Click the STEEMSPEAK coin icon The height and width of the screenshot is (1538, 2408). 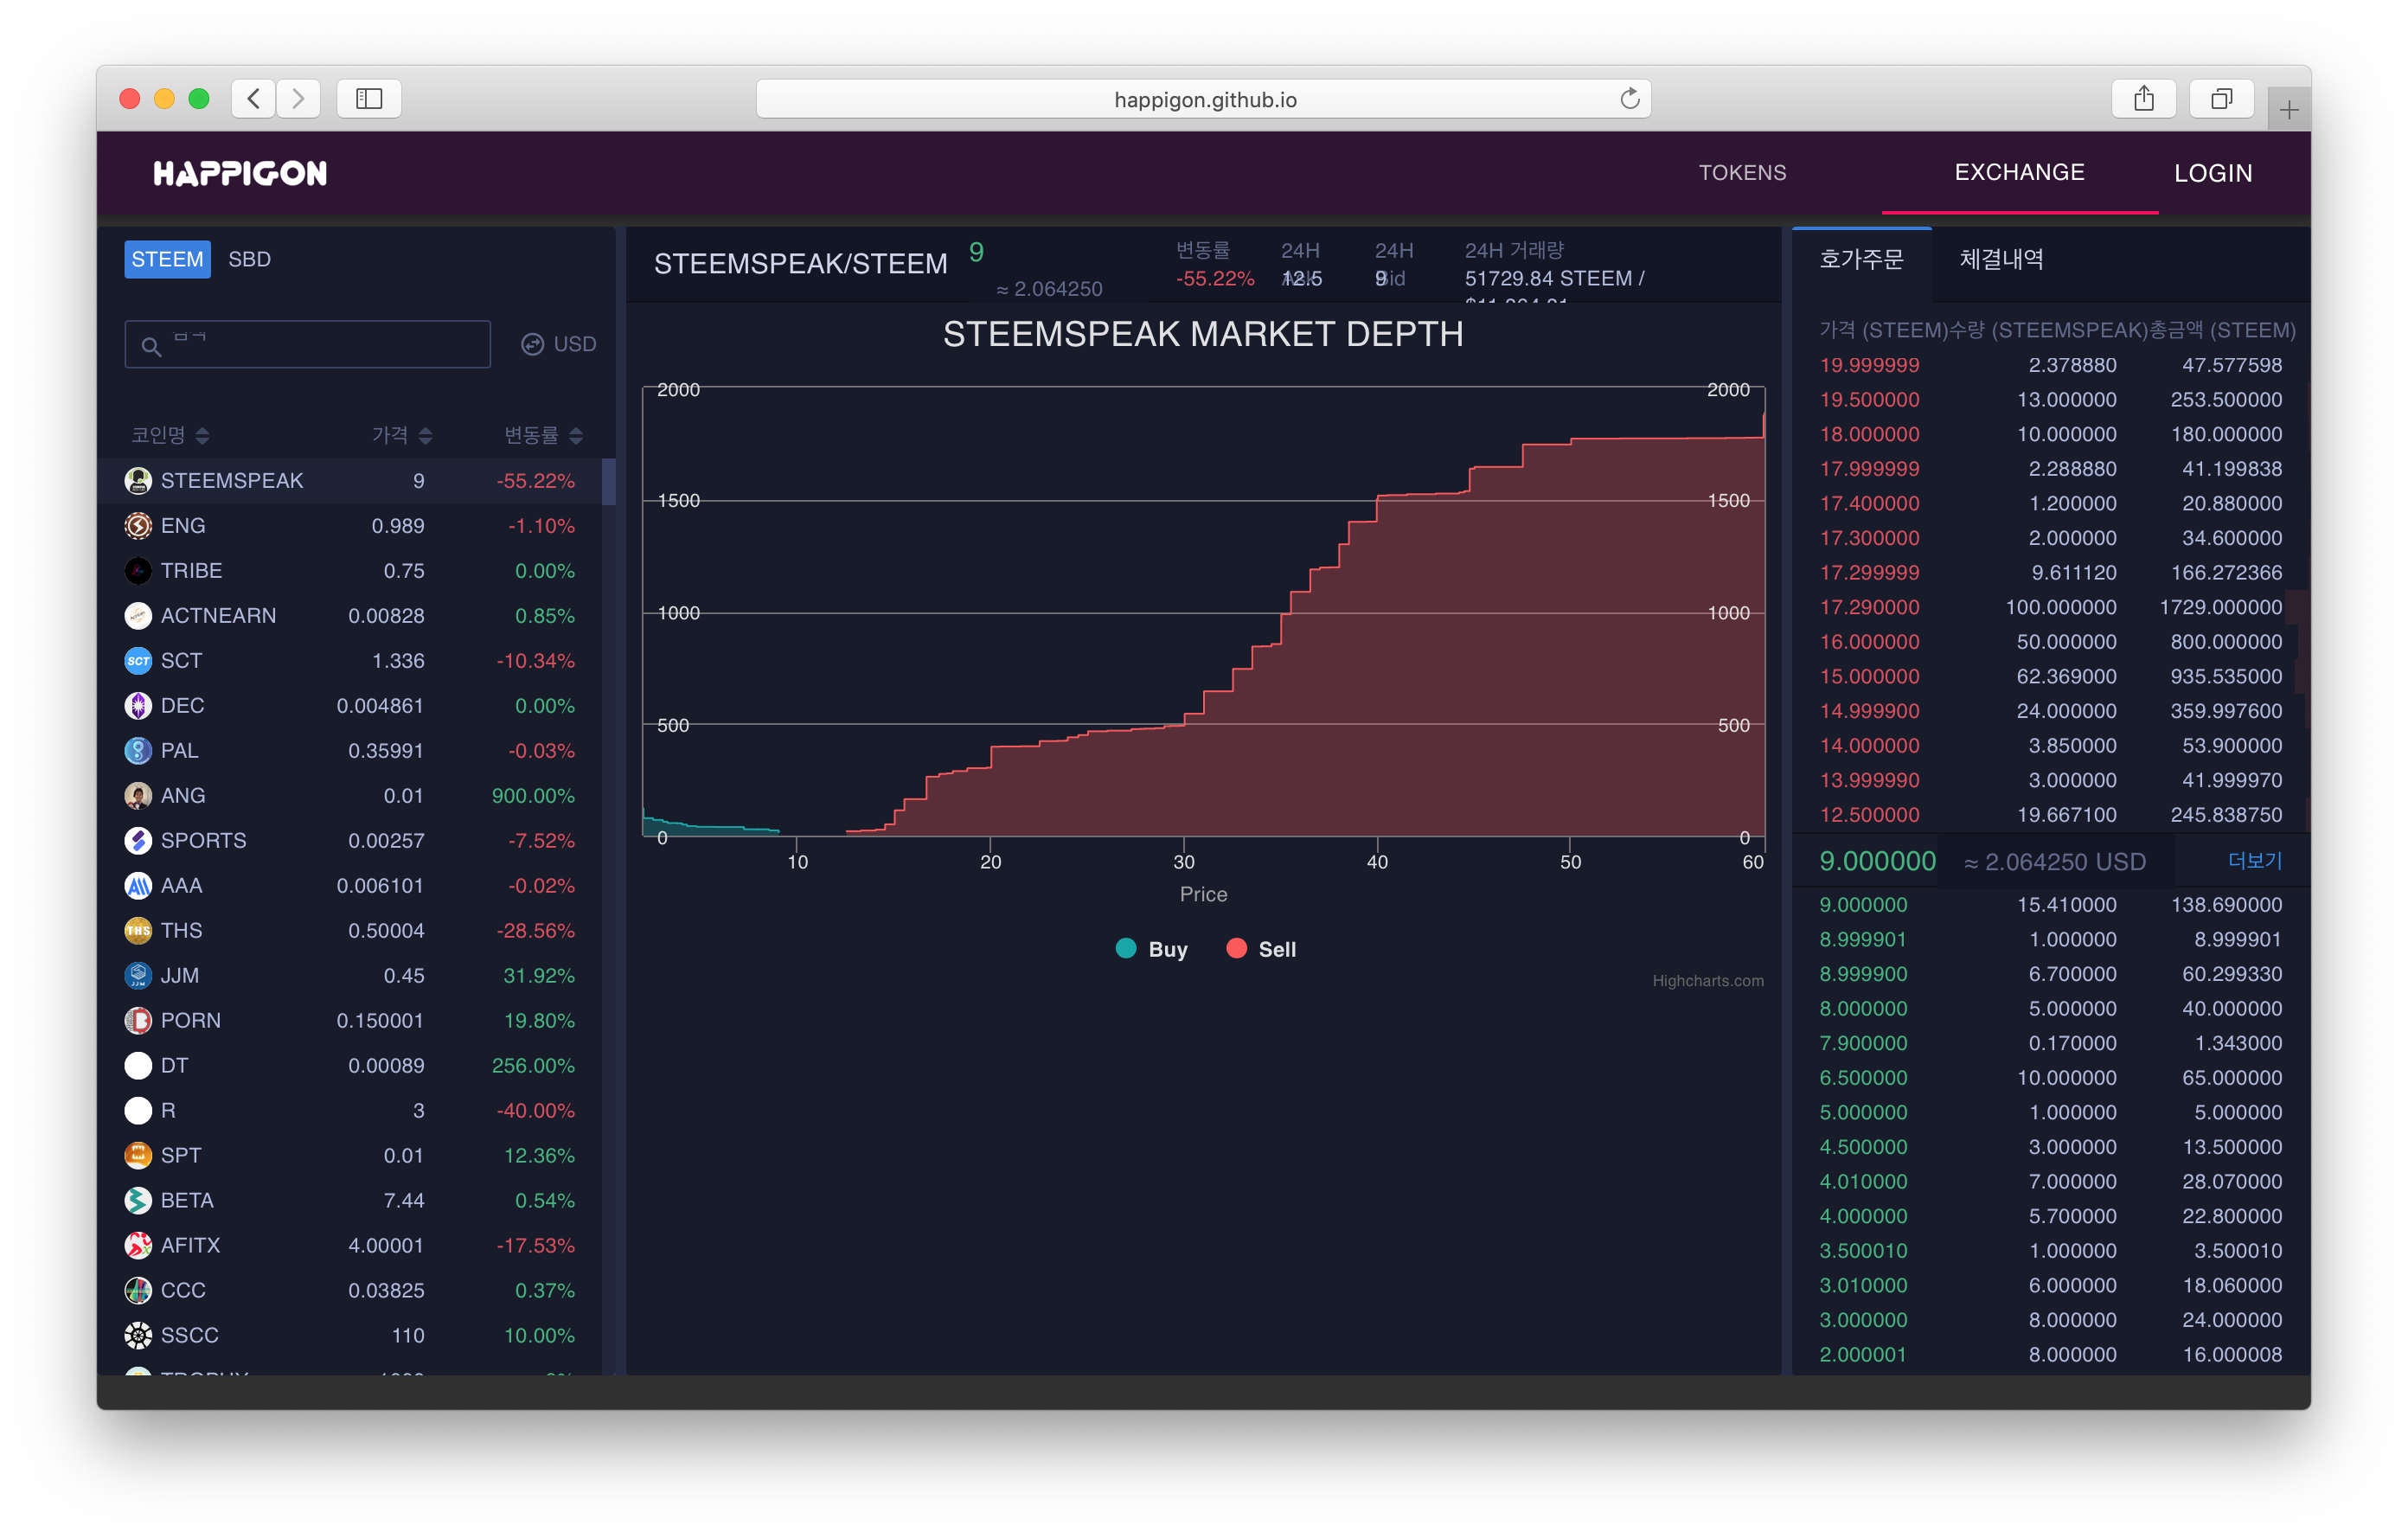(x=138, y=481)
